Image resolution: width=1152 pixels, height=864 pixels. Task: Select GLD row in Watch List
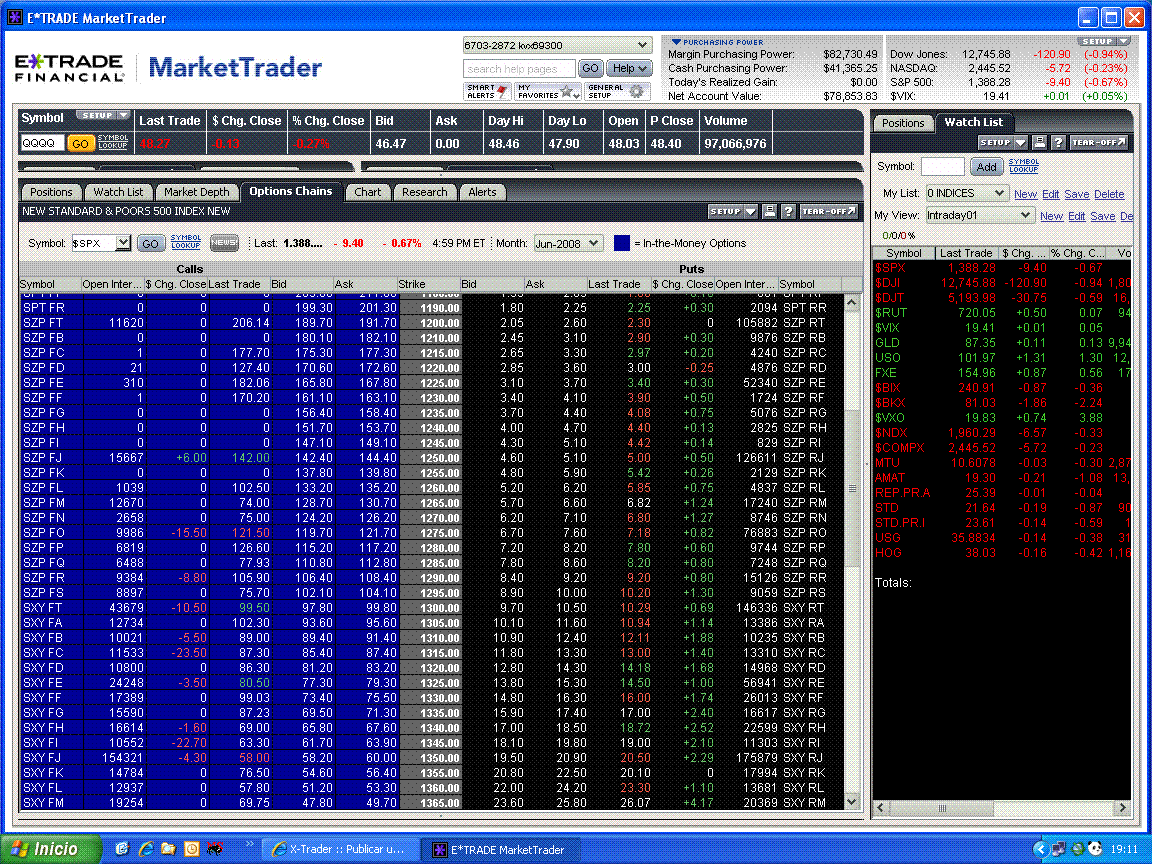click(x=1002, y=342)
